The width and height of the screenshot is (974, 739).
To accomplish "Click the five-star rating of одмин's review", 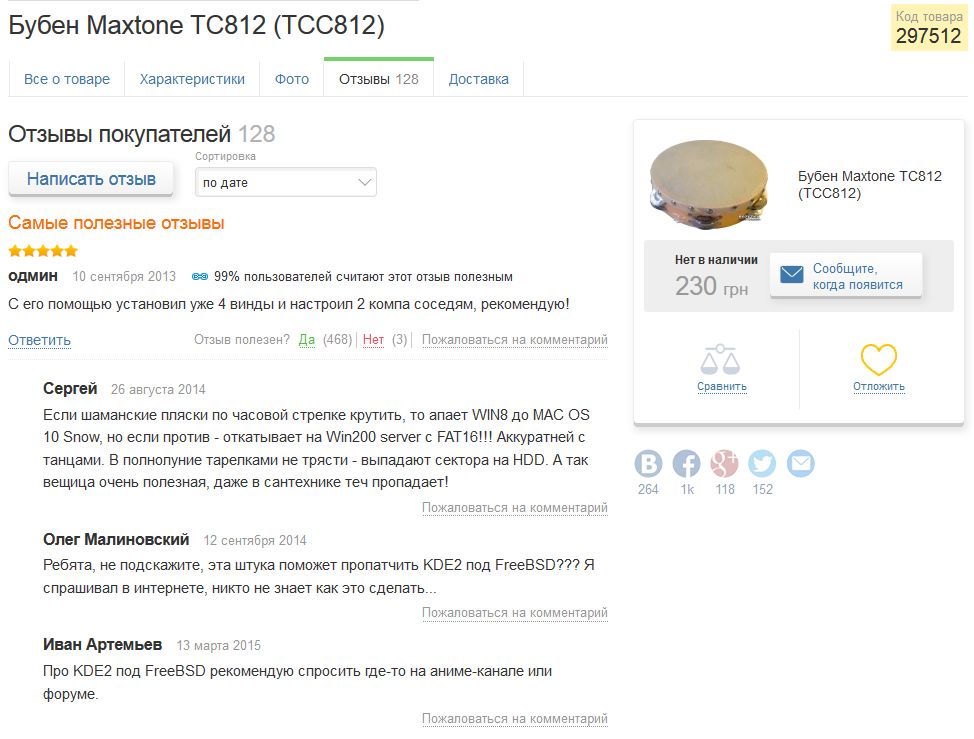I will (43, 251).
